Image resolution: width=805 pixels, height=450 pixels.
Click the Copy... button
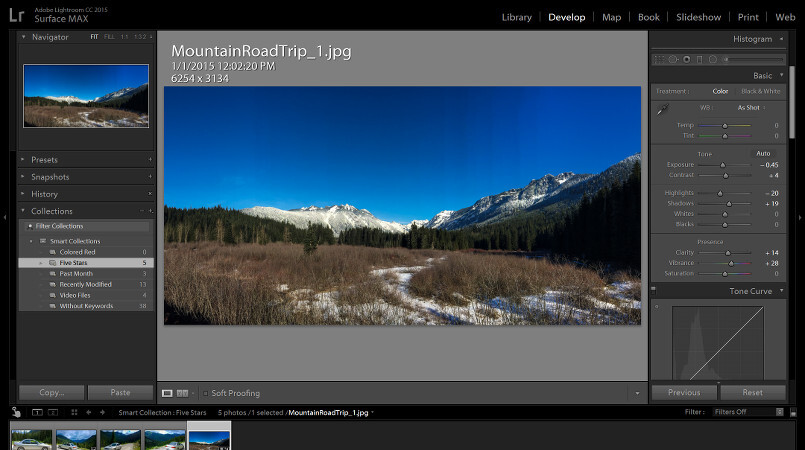pos(51,393)
